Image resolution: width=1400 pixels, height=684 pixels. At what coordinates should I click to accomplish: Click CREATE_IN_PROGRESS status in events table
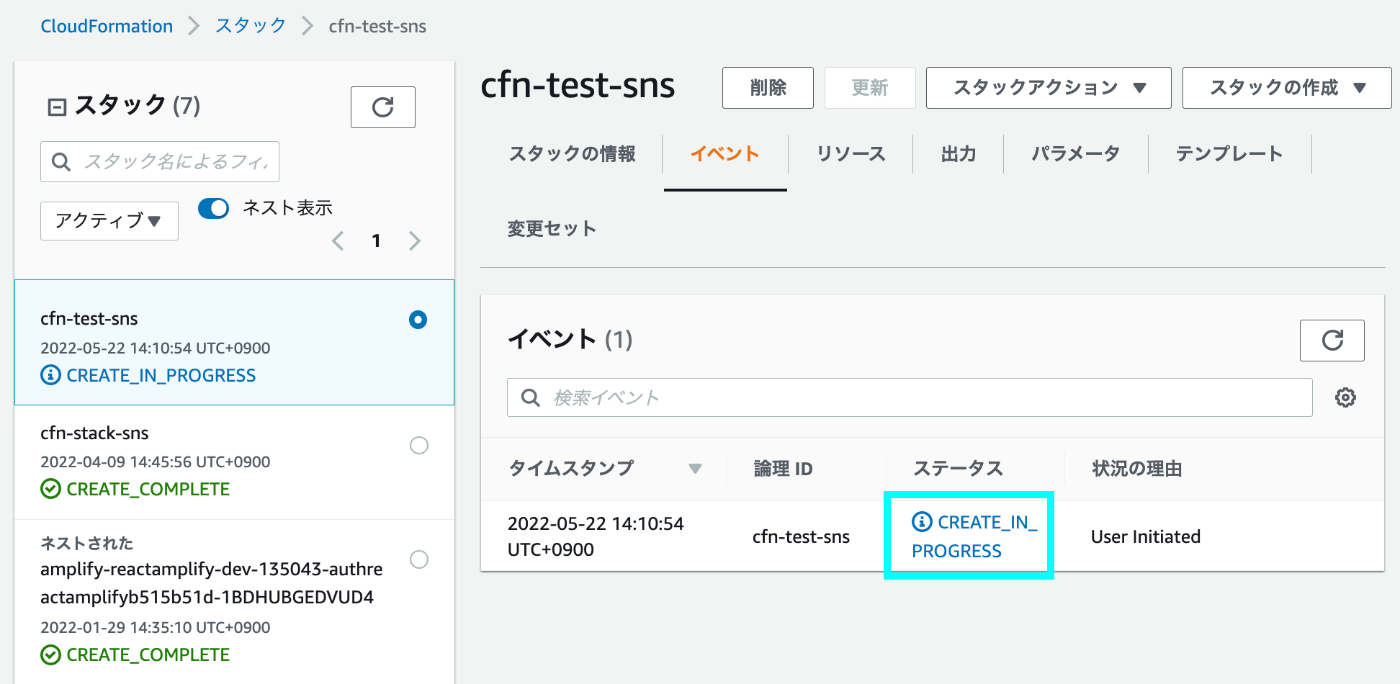(975, 536)
